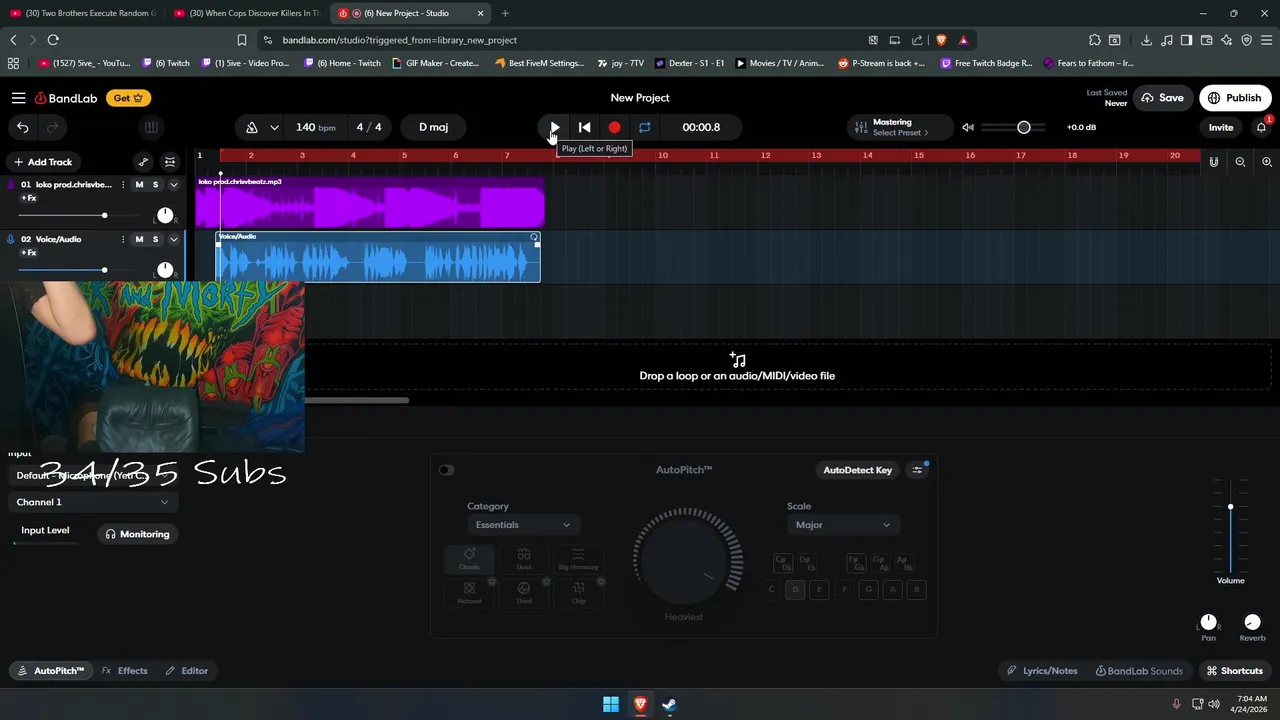Start playback with the Play button
1280x720 pixels.
(x=554, y=127)
